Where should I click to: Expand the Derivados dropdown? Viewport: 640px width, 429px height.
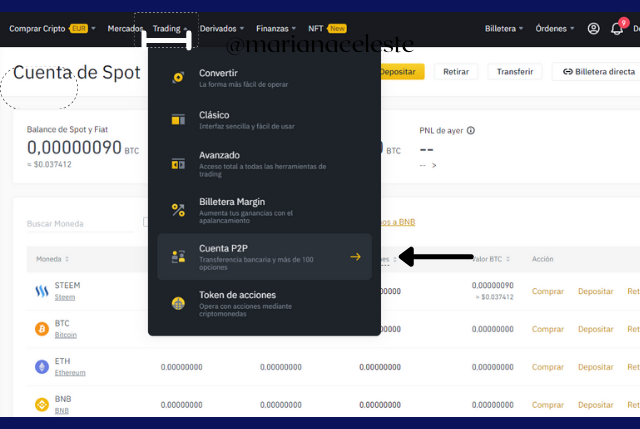point(222,29)
